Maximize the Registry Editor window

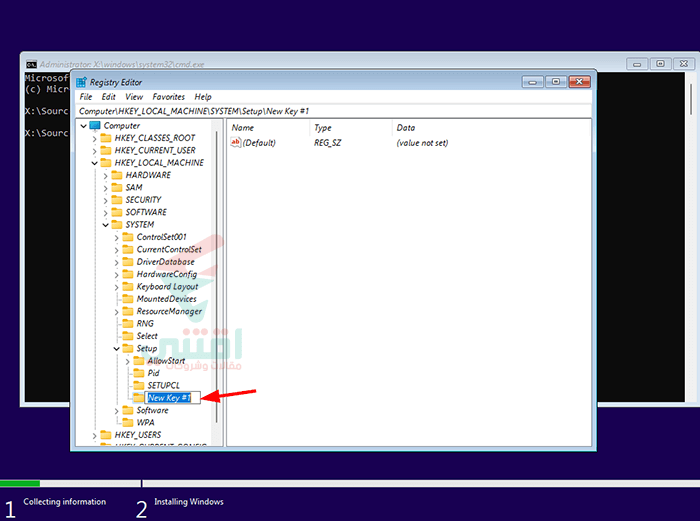(x=556, y=82)
